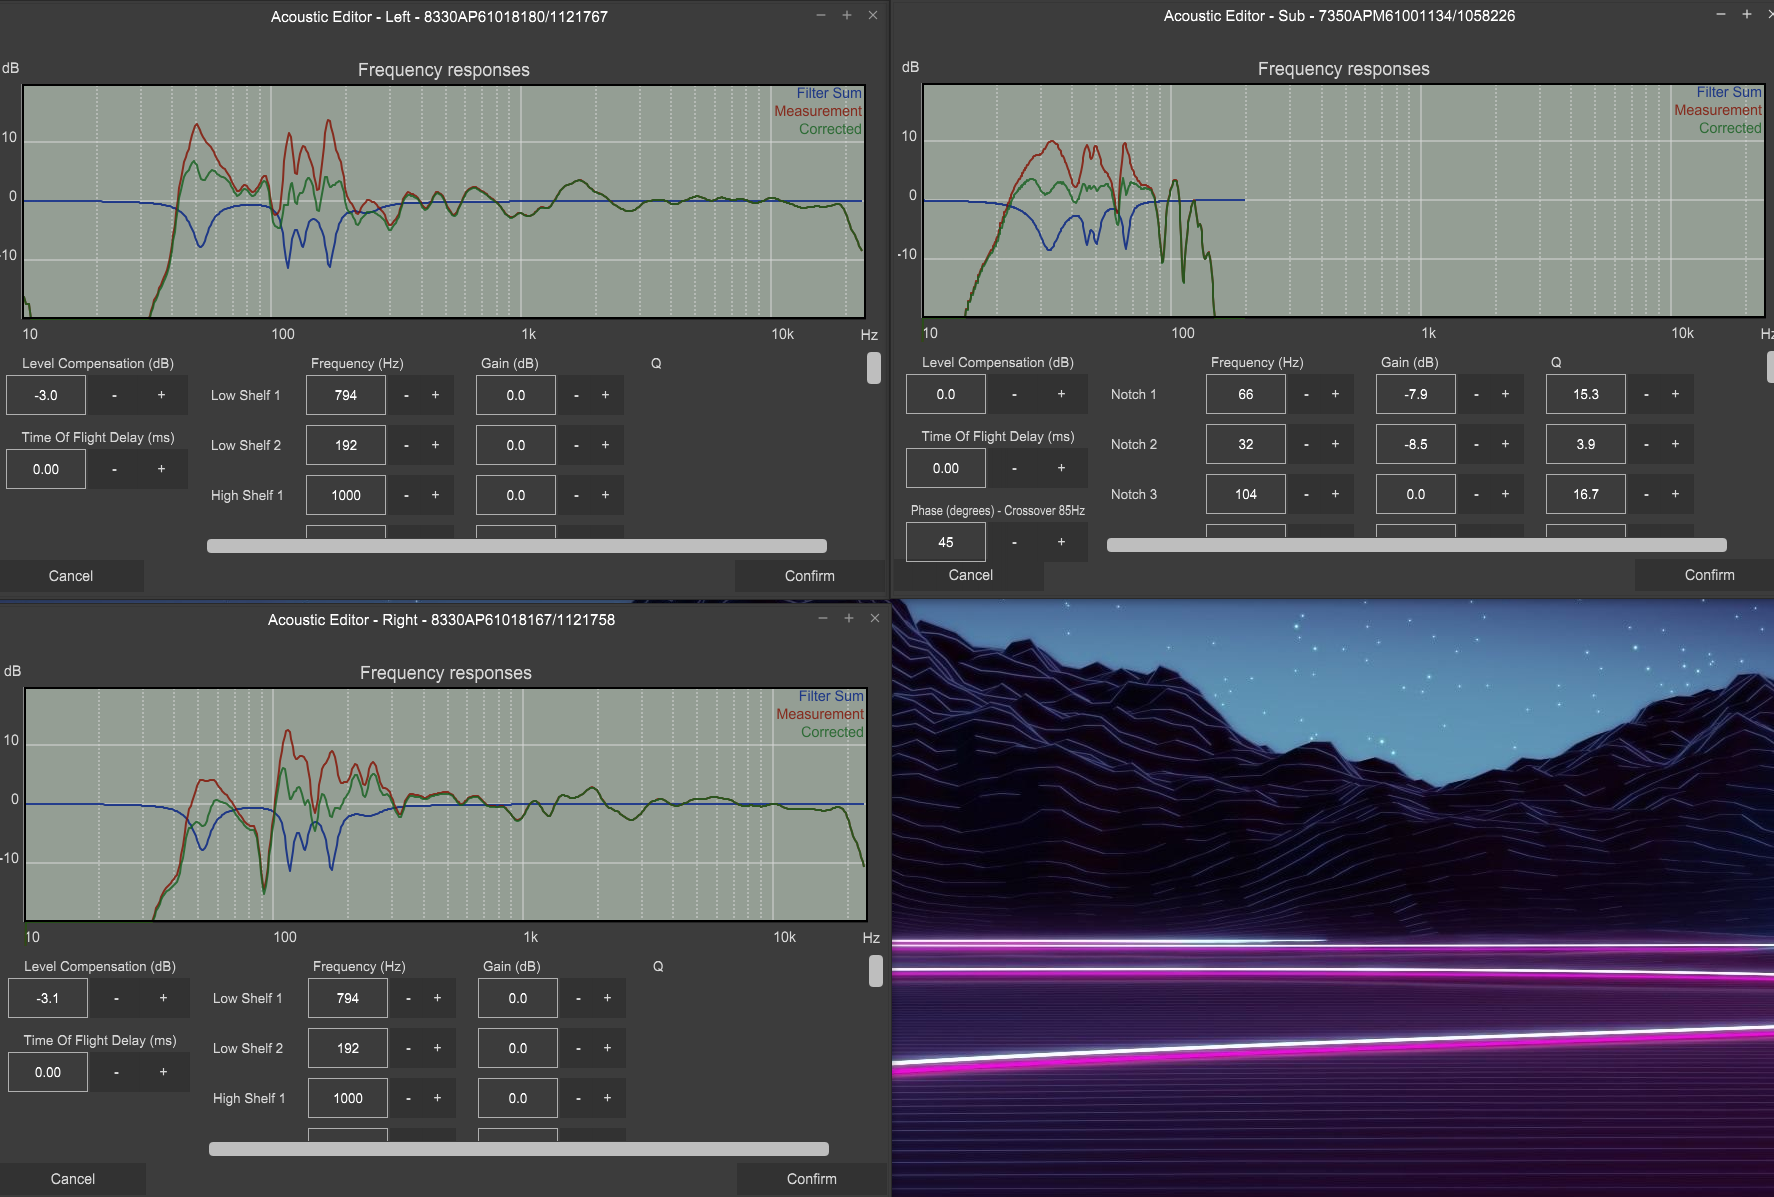Image resolution: width=1774 pixels, height=1197 pixels.
Task: Confirm settings in Right Acoustic Editor
Action: pyautogui.click(x=812, y=1179)
